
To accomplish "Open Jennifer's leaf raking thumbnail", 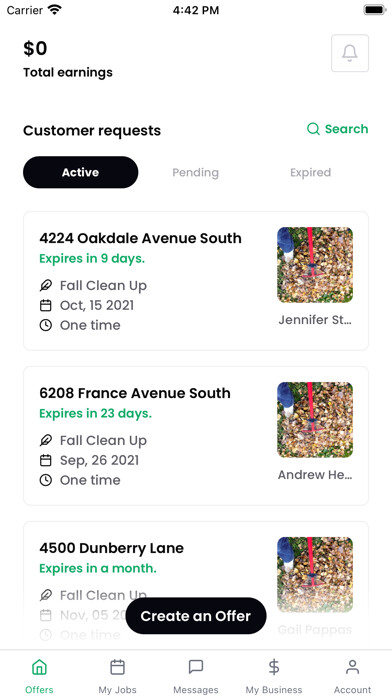I will (315, 265).
